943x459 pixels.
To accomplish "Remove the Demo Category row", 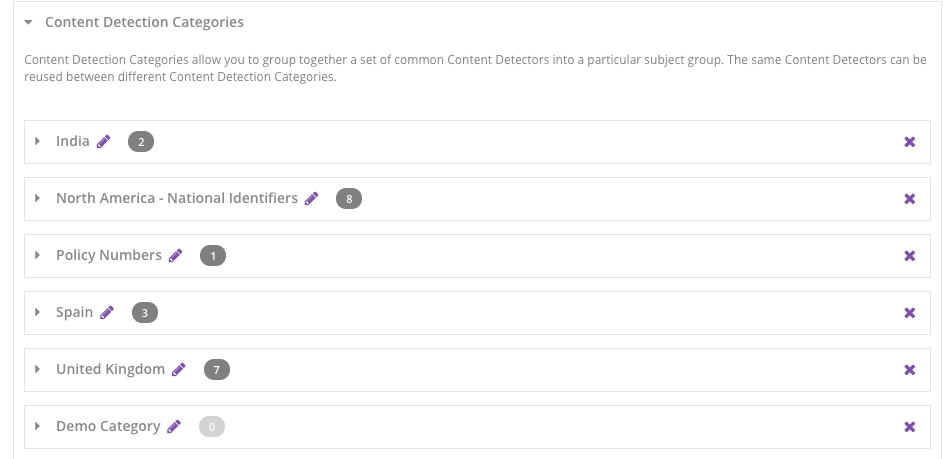I will coord(910,427).
